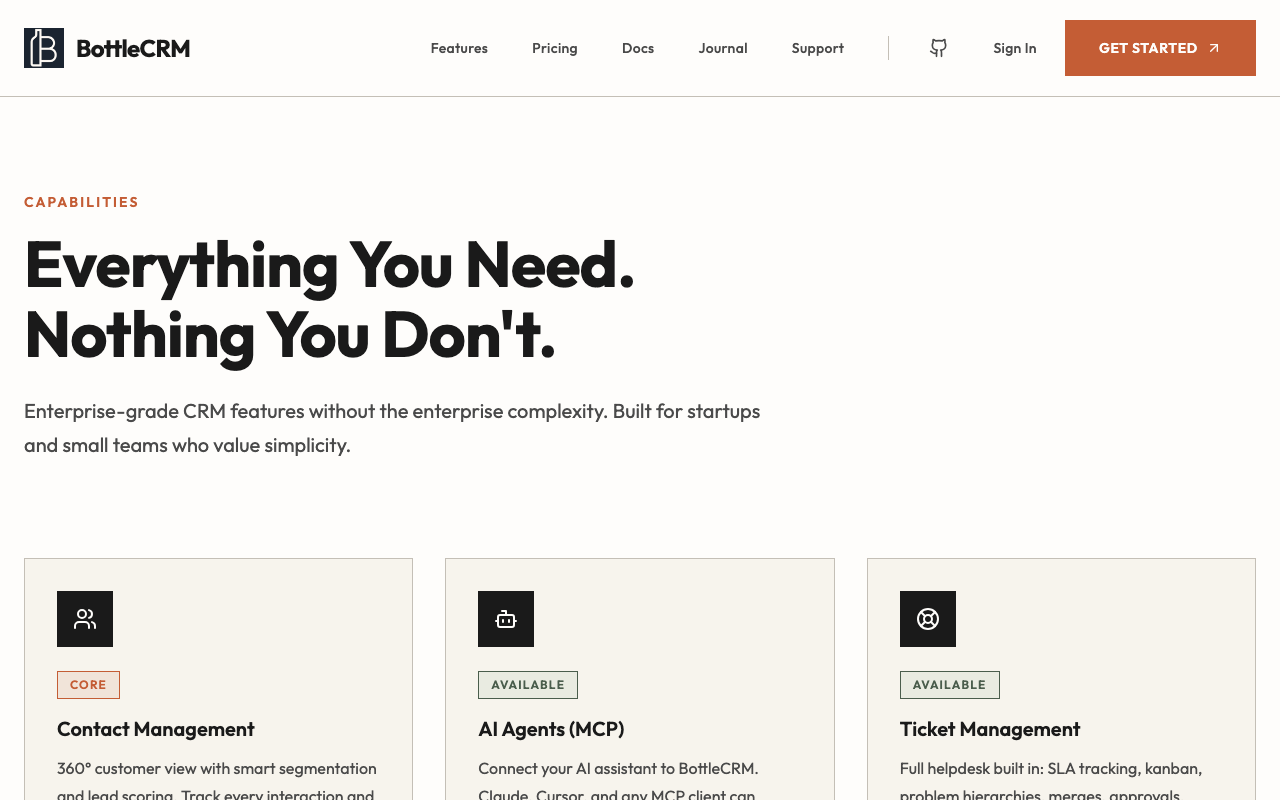Click the AVAILABLE badge on AI Agents card
The height and width of the screenshot is (800, 1280).
[528, 685]
